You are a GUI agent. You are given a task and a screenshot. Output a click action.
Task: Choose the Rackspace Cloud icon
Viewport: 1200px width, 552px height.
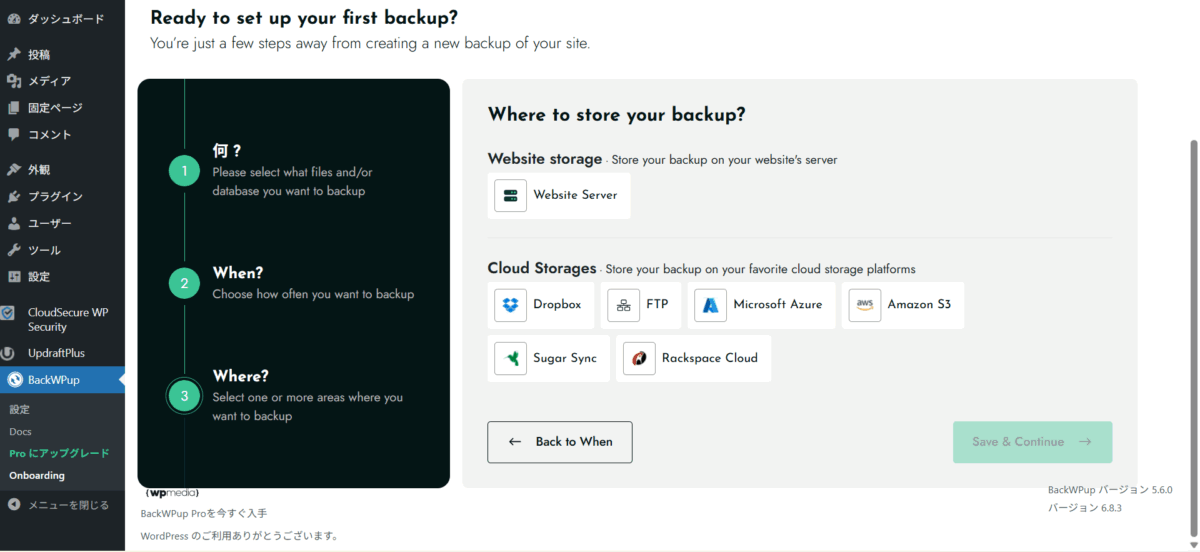tap(639, 358)
